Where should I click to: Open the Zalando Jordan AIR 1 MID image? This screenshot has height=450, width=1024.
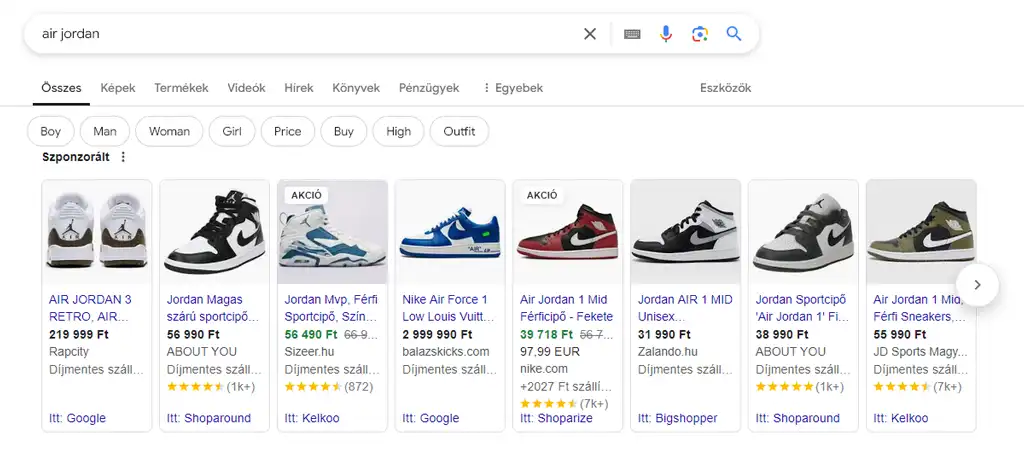686,232
